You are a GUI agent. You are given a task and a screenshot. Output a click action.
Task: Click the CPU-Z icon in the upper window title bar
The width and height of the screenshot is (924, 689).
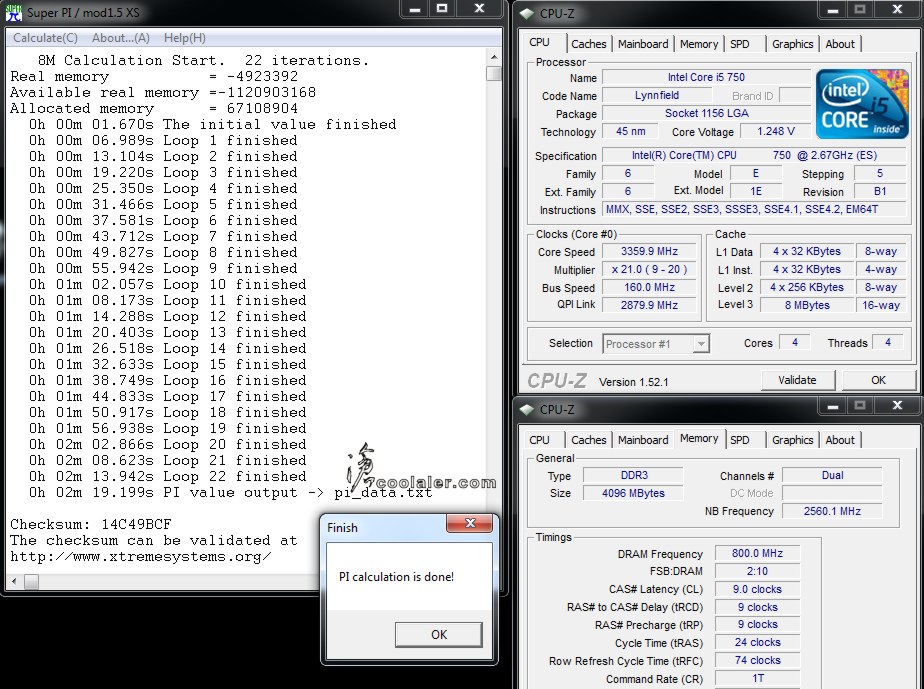point(527,13)
